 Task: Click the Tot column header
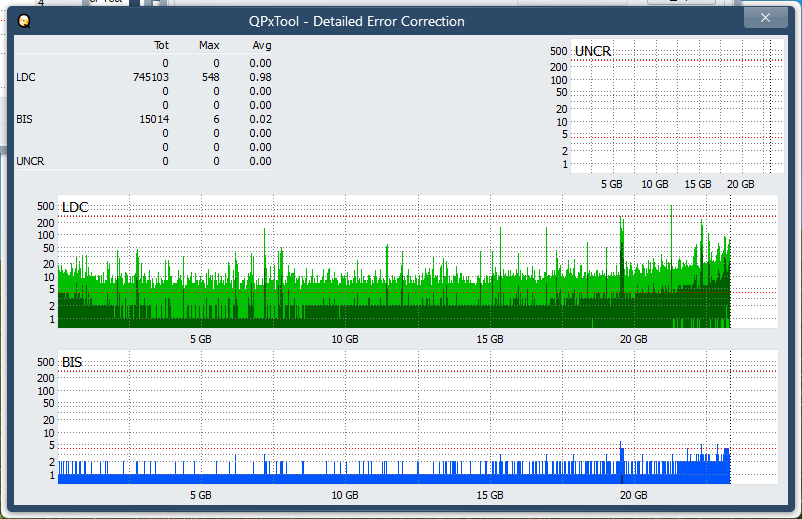tap(161, 46)
